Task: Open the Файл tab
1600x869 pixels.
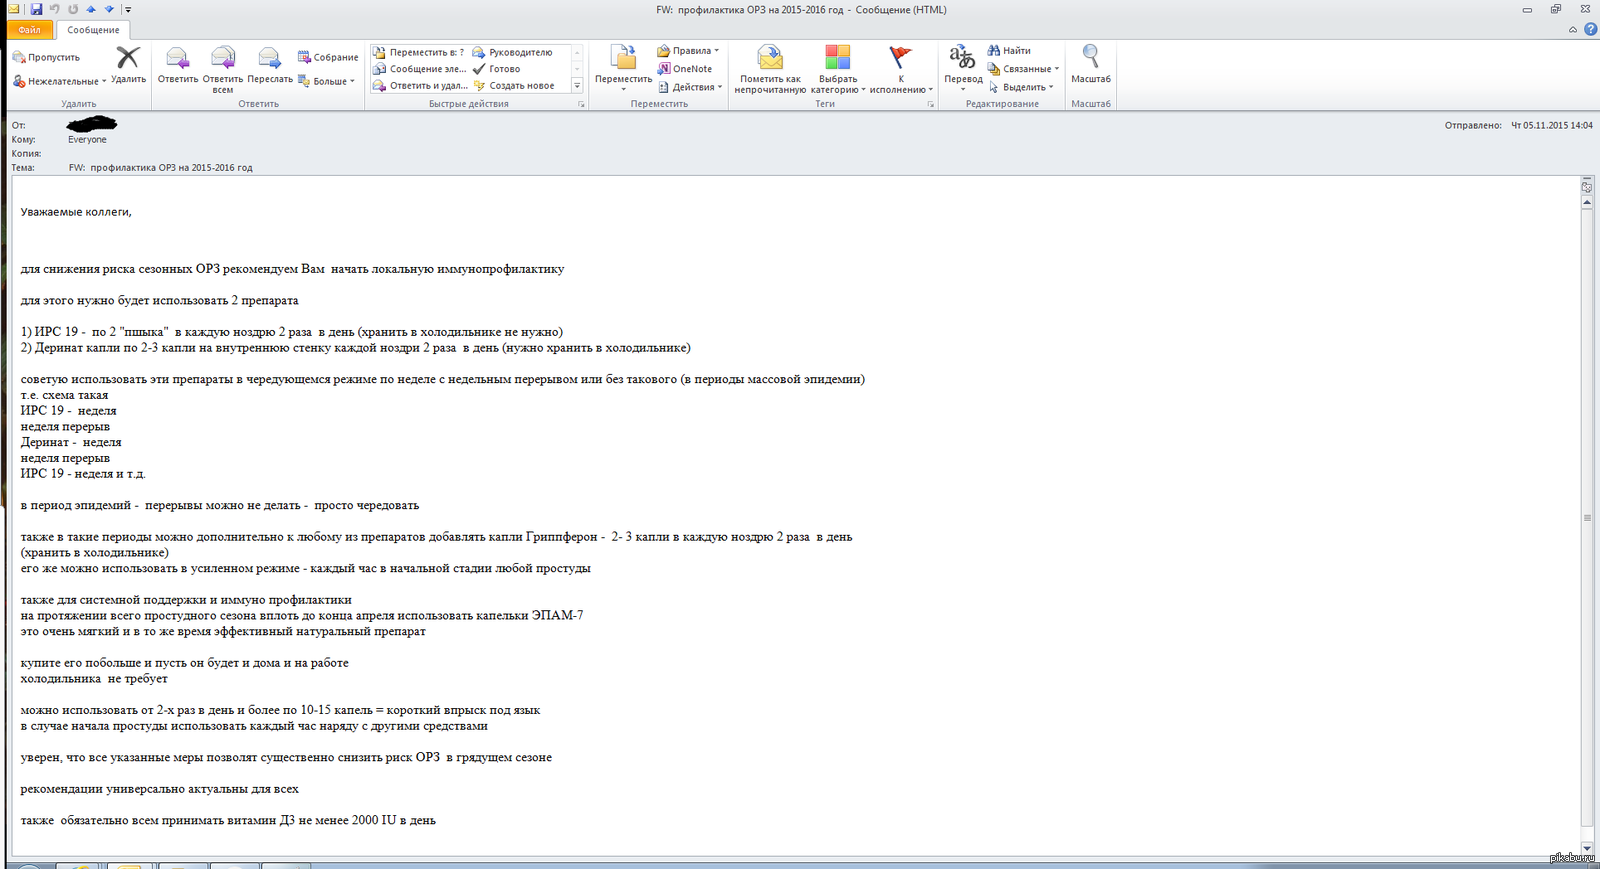Action: 29,30
